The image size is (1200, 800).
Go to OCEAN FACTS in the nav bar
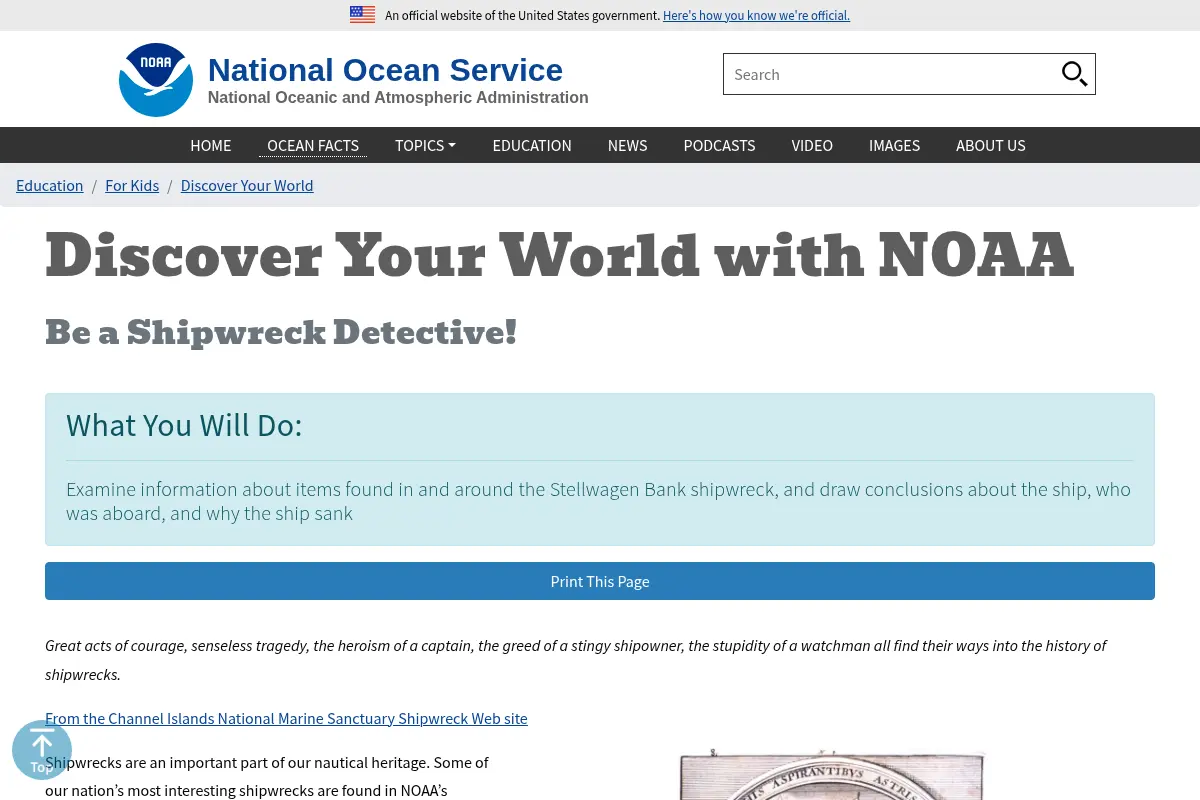313,145
